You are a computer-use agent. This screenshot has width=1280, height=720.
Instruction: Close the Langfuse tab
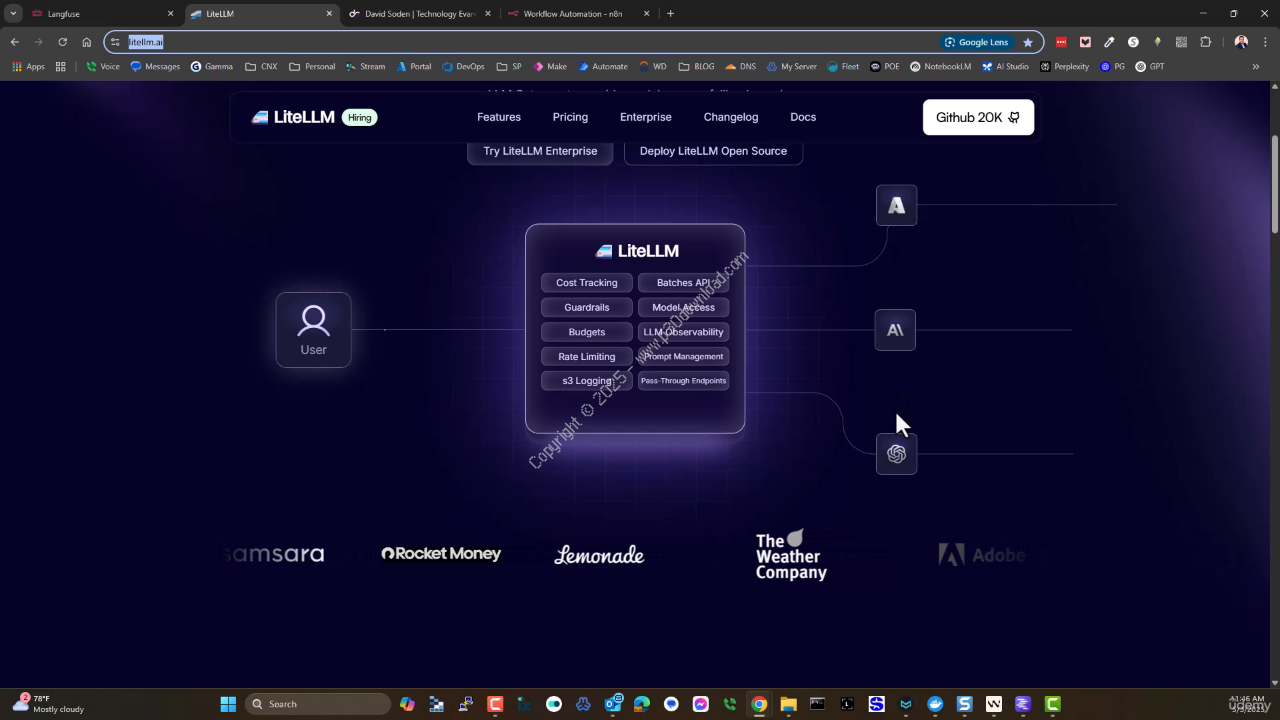pos(170,14)
